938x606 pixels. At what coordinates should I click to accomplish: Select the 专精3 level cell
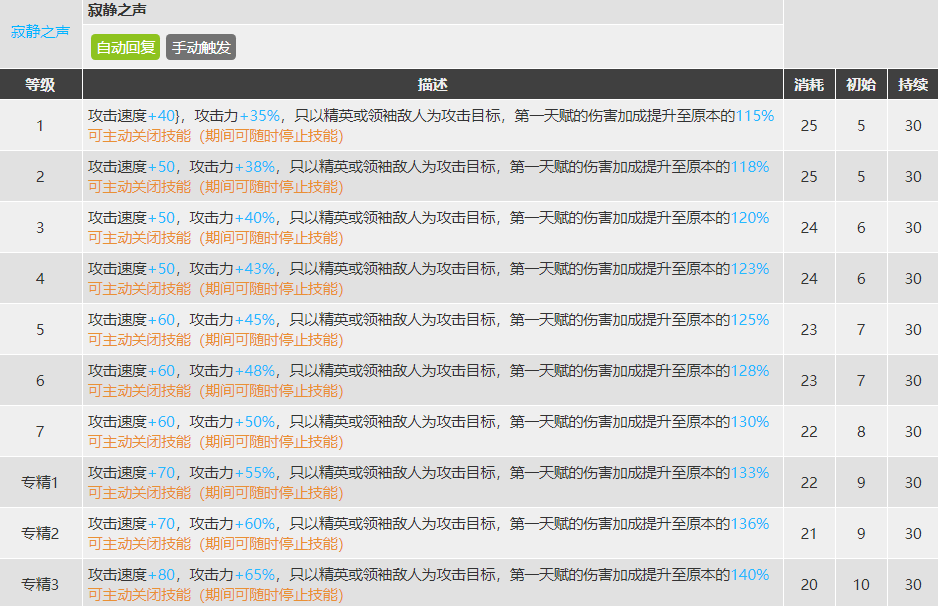(x=40, y=584)
